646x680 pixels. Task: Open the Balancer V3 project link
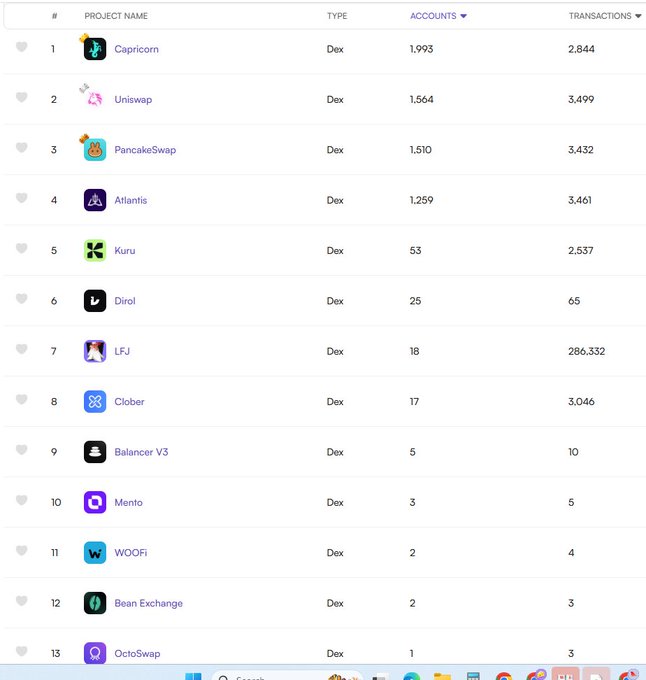pyautogui.click(x=141, y=451)
